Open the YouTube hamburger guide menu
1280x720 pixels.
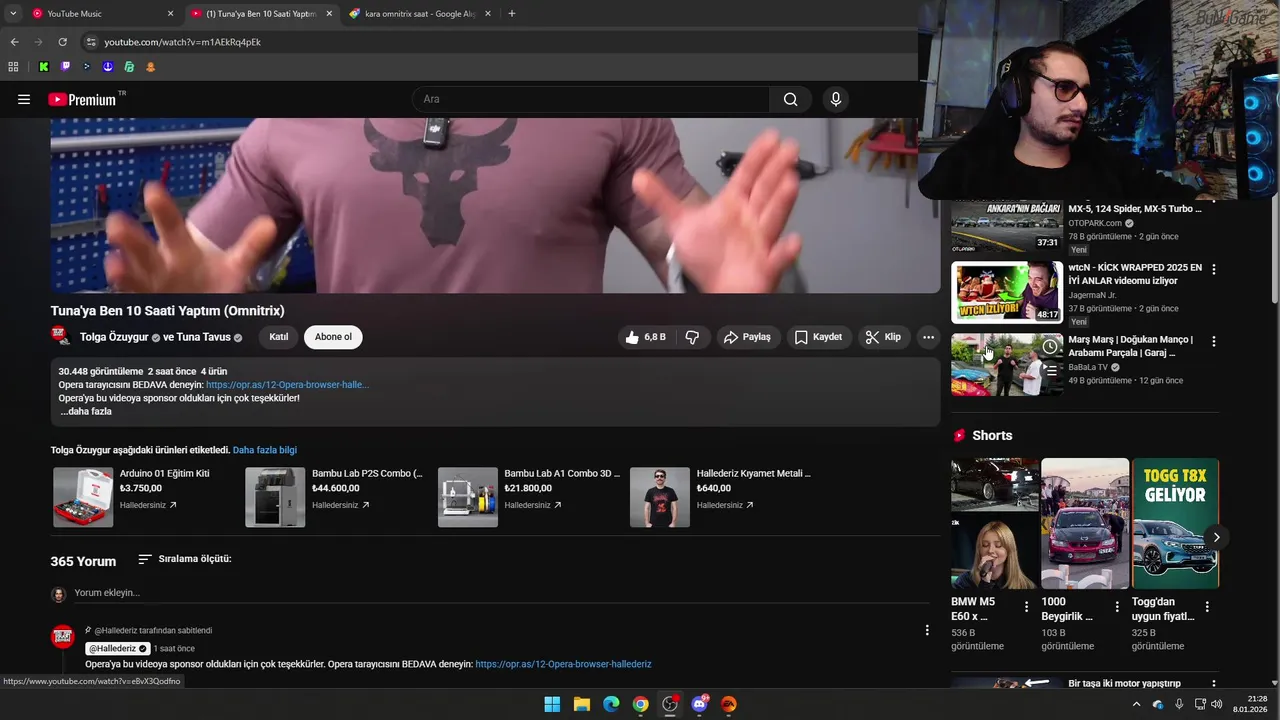[x=24, y=99]
